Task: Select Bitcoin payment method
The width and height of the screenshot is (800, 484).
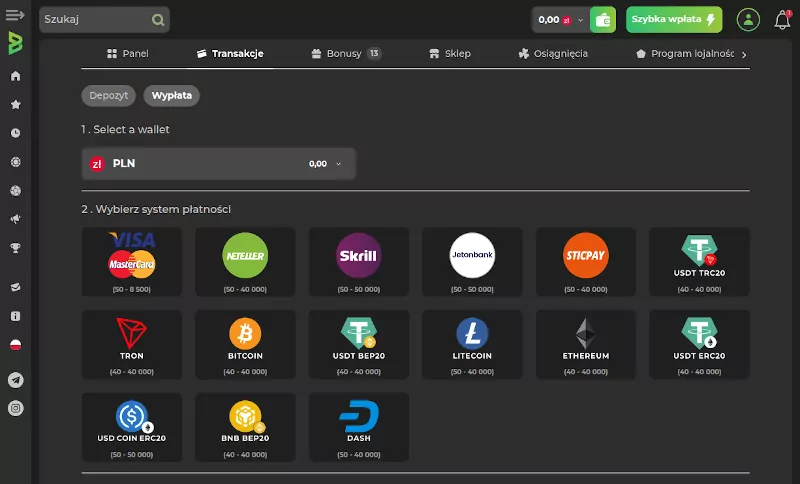Action: [x=245, y=345]
